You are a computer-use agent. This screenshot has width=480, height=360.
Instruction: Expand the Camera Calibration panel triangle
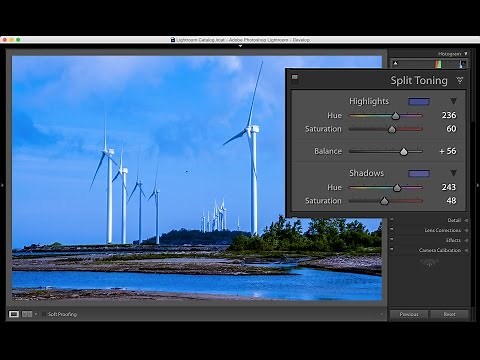pos(466,250)
